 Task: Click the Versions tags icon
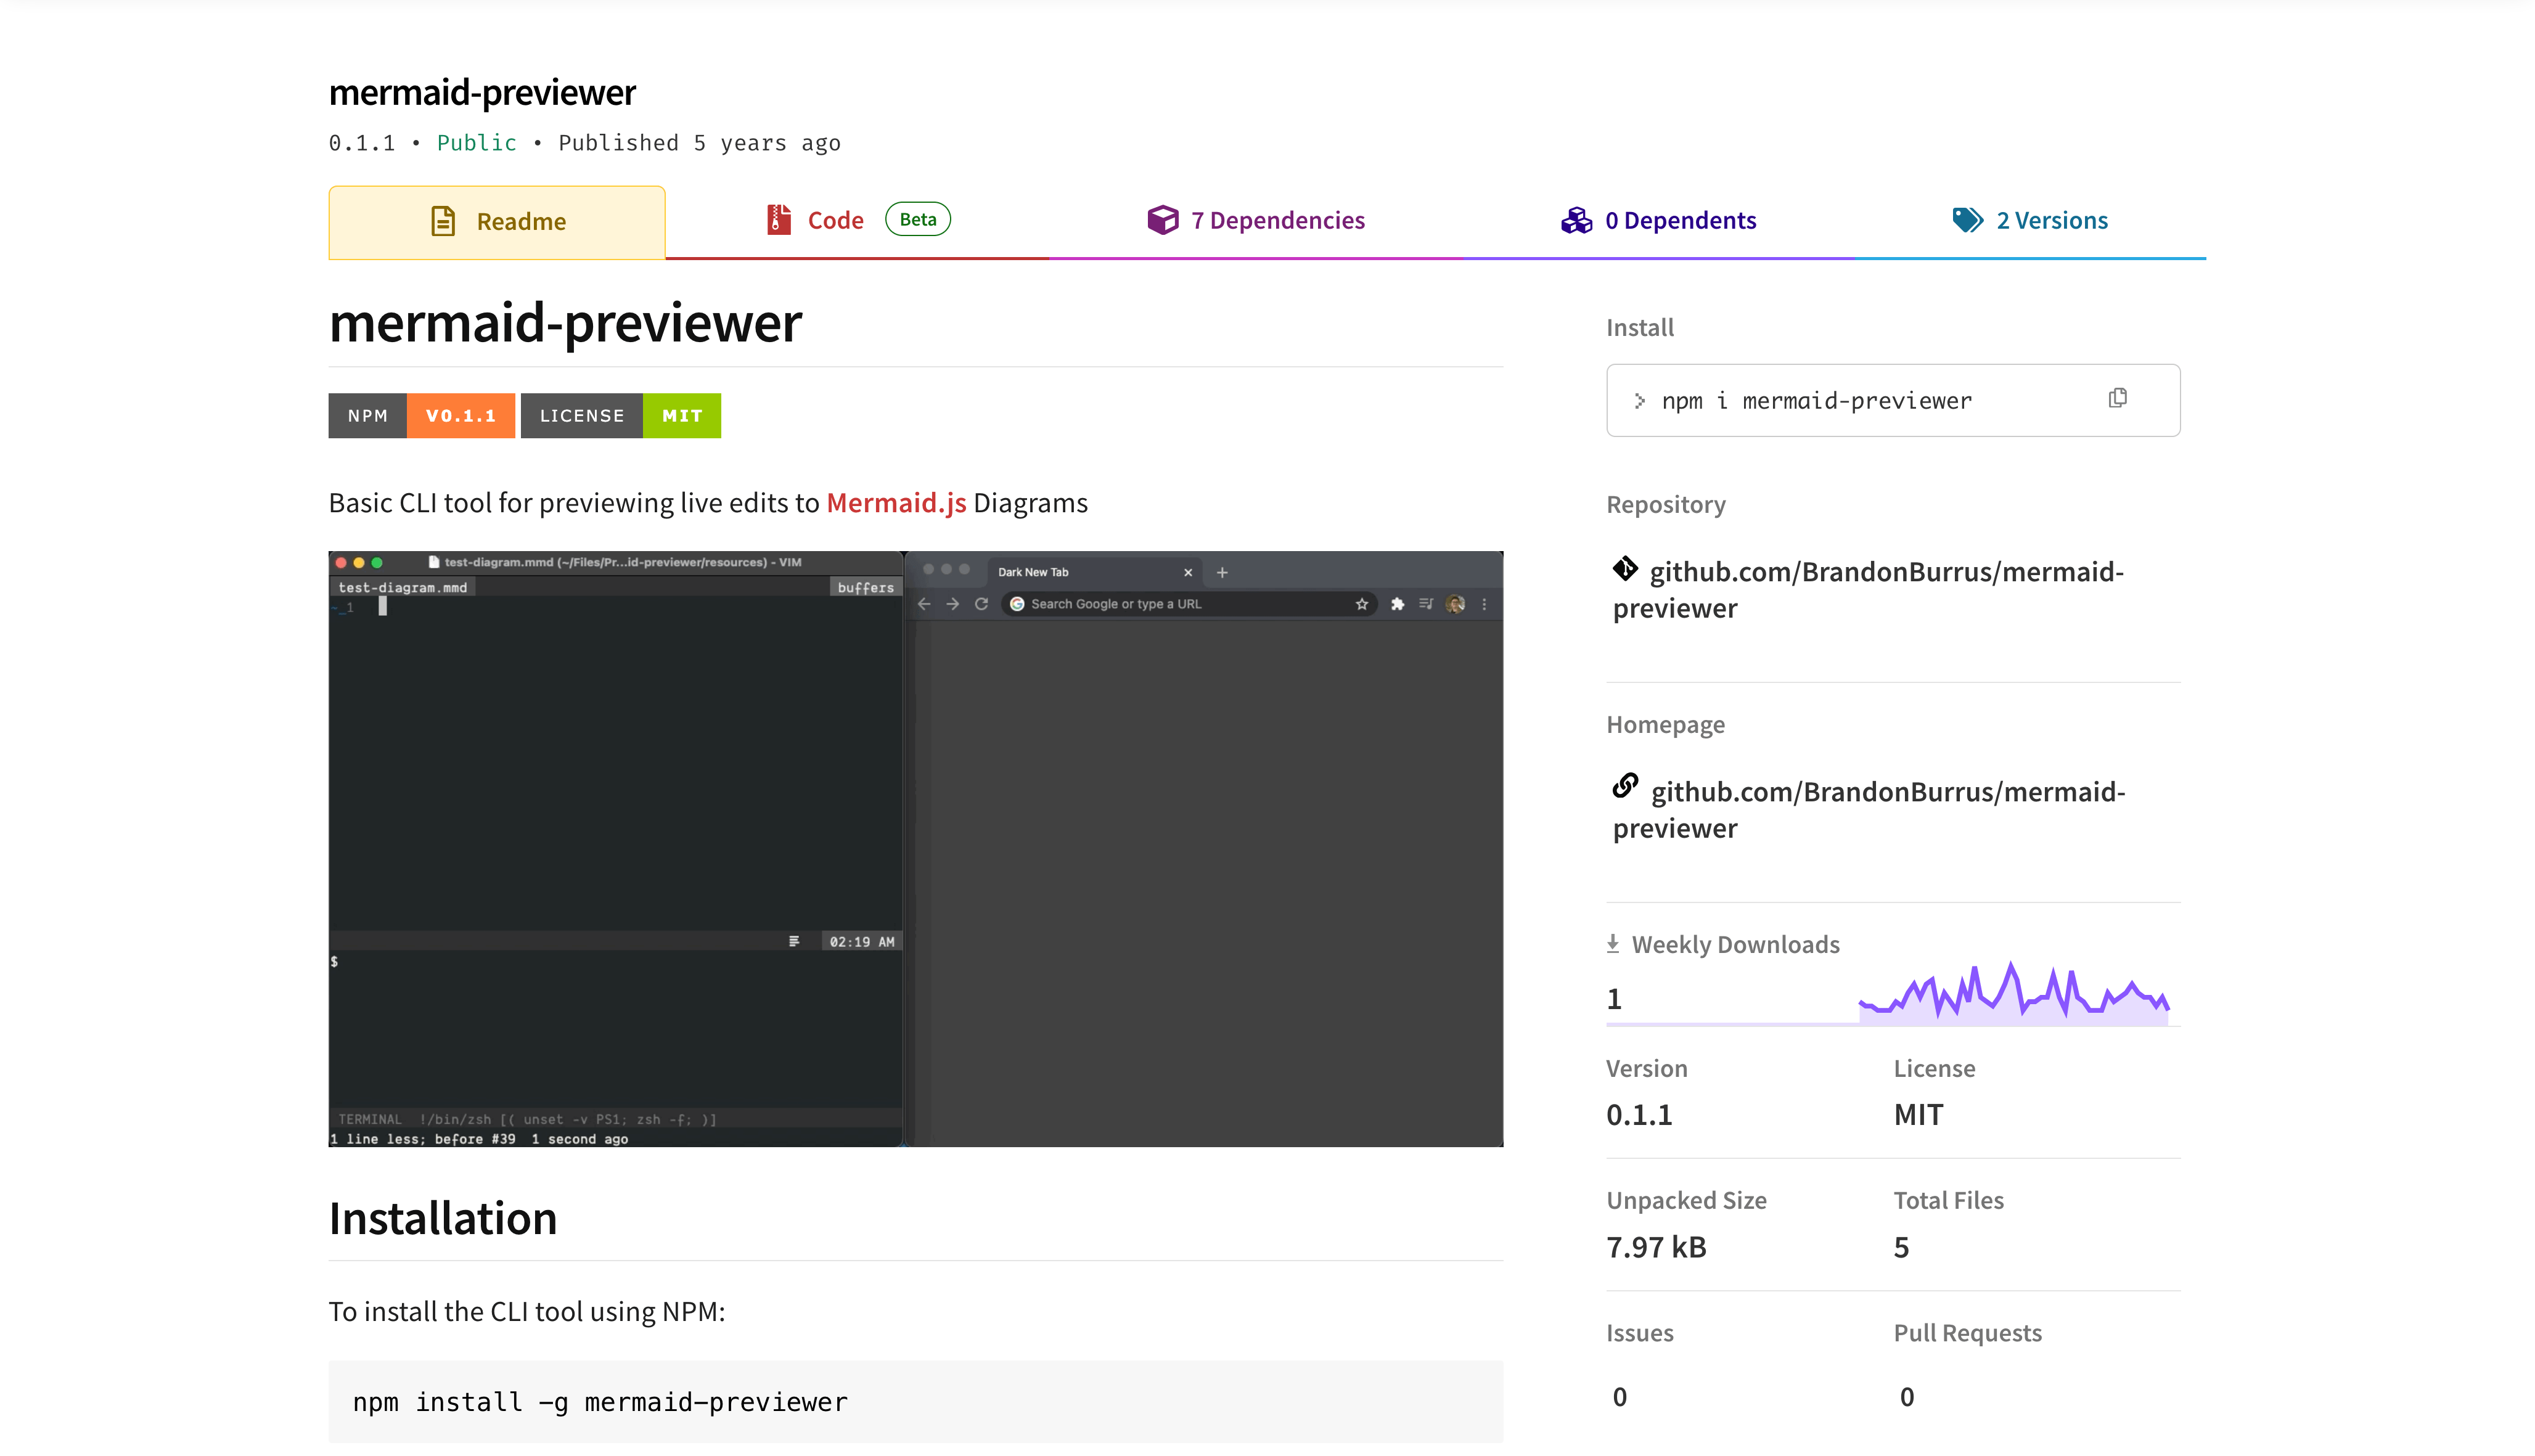1967,220
